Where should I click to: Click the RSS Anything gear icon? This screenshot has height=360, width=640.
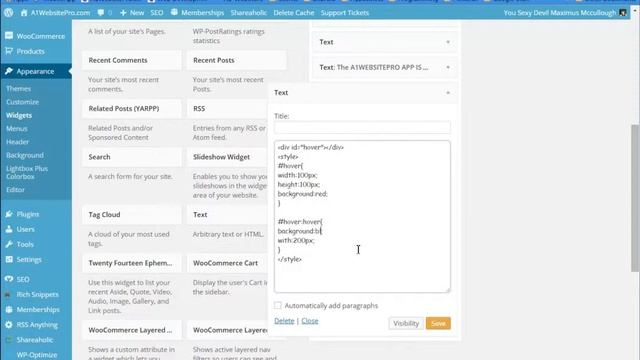pyautogui.click(x=9, y=324)
